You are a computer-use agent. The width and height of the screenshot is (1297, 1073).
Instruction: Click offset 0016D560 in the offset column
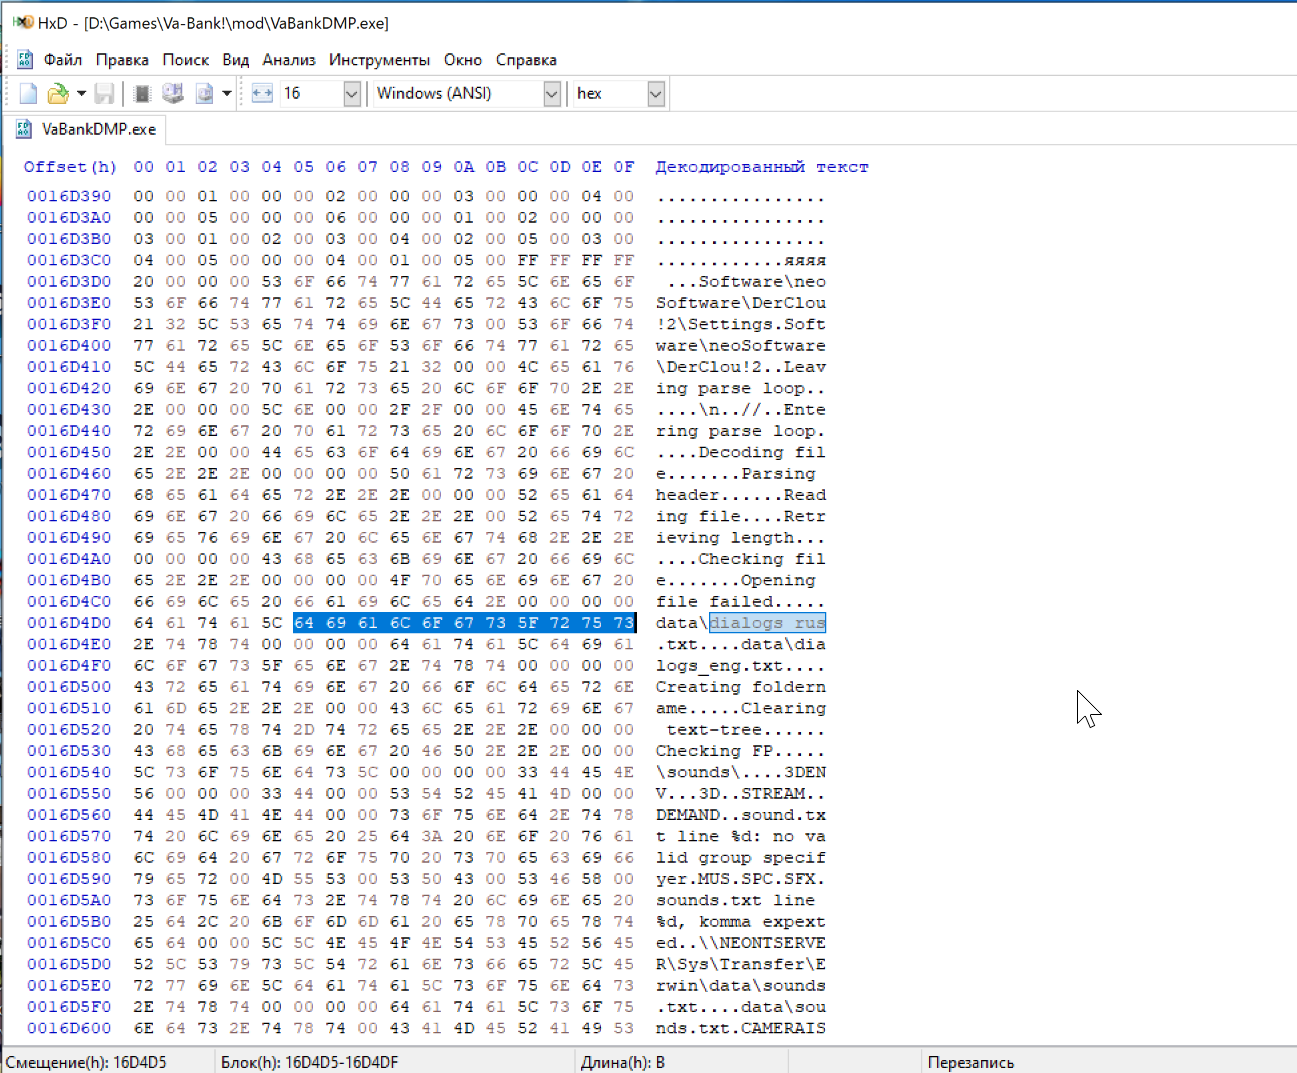(x=69, y=814)
